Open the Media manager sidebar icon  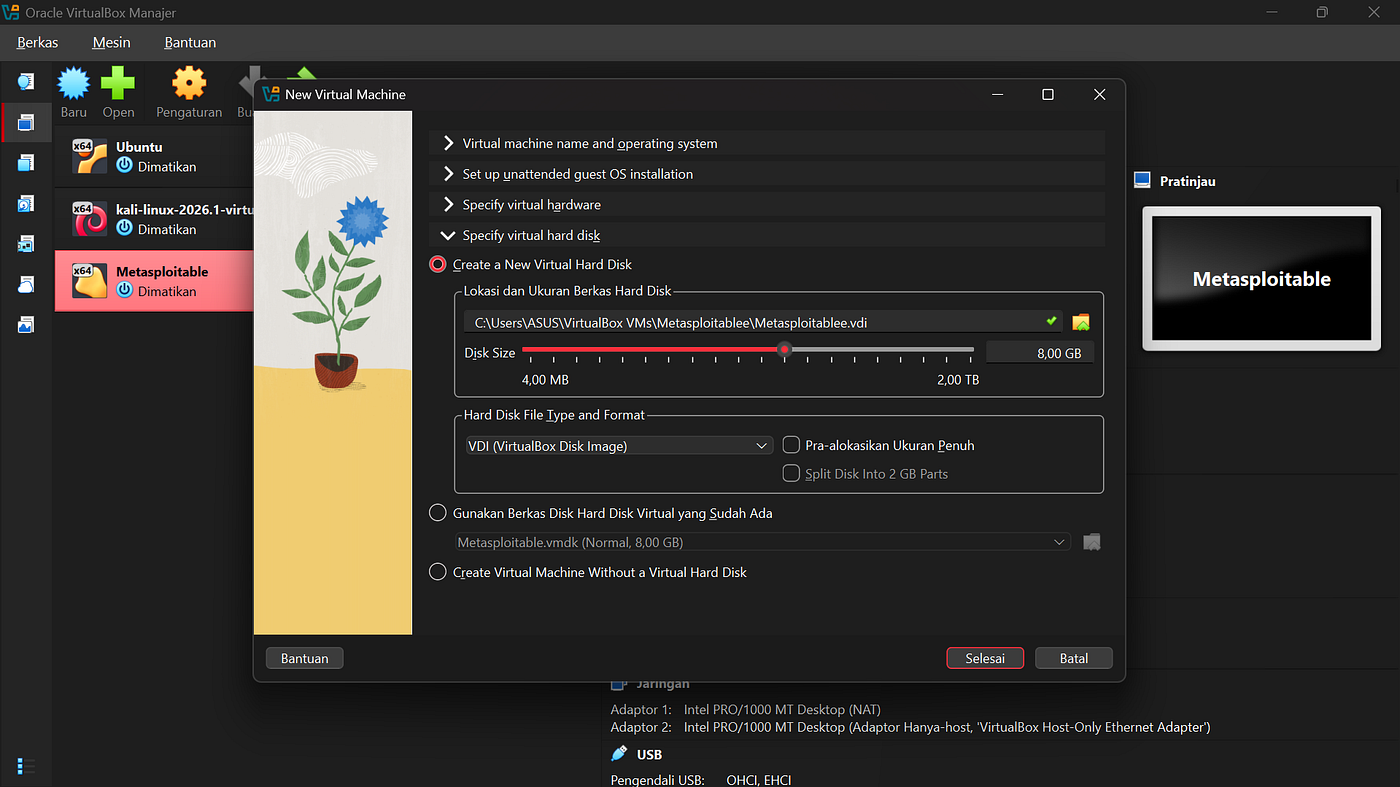pyautogui.click(x=26, y=204)
